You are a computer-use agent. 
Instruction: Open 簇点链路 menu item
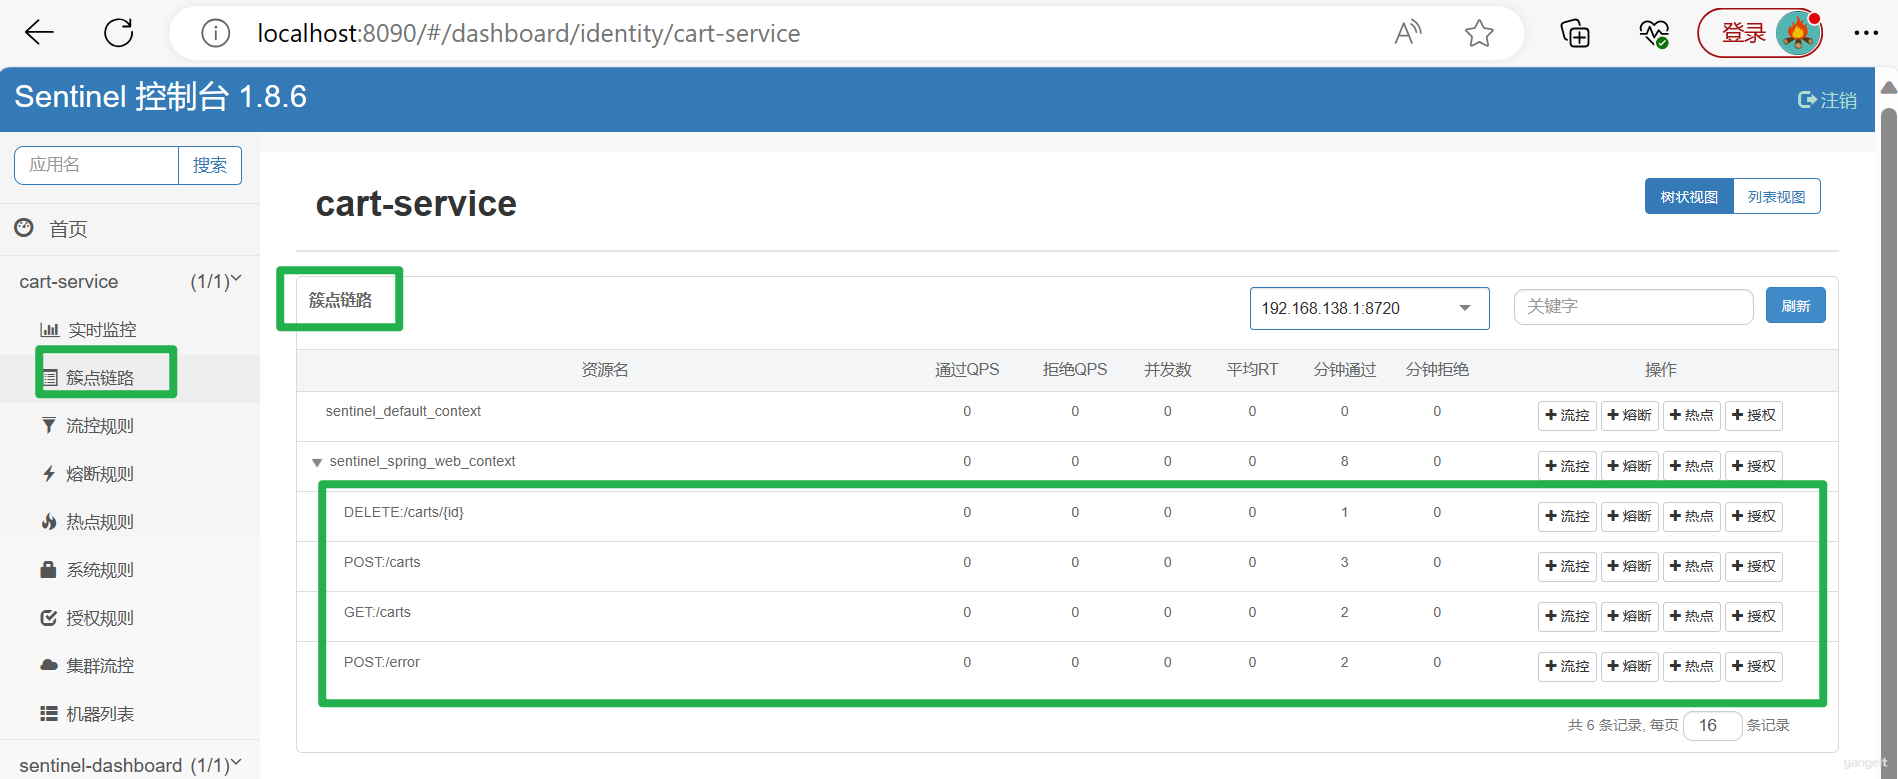pos(100,378)
